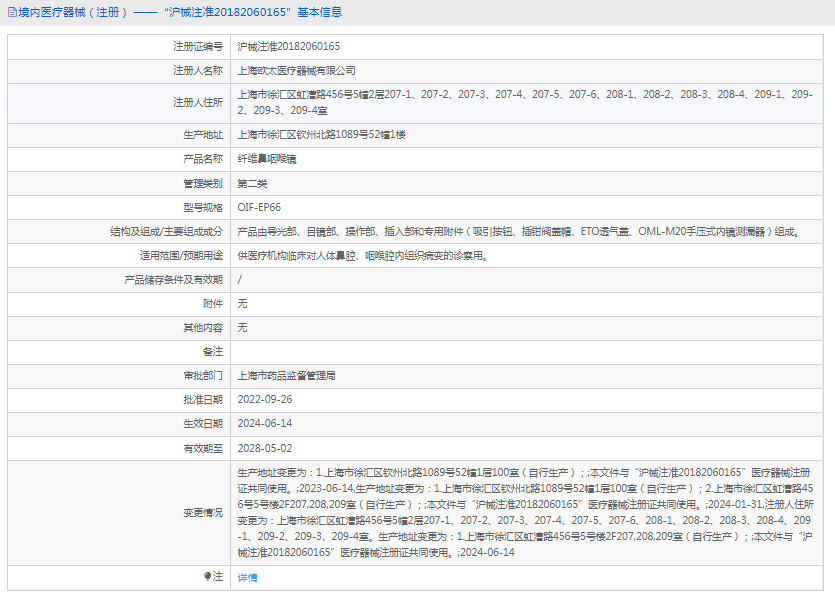This screenshot has height=596, width=835.
Task: Click 上海市徐汇区钦州北路1089号52幢1楼 in 生产地址 row
Action: pyautogui.click(x=322, y=135)
